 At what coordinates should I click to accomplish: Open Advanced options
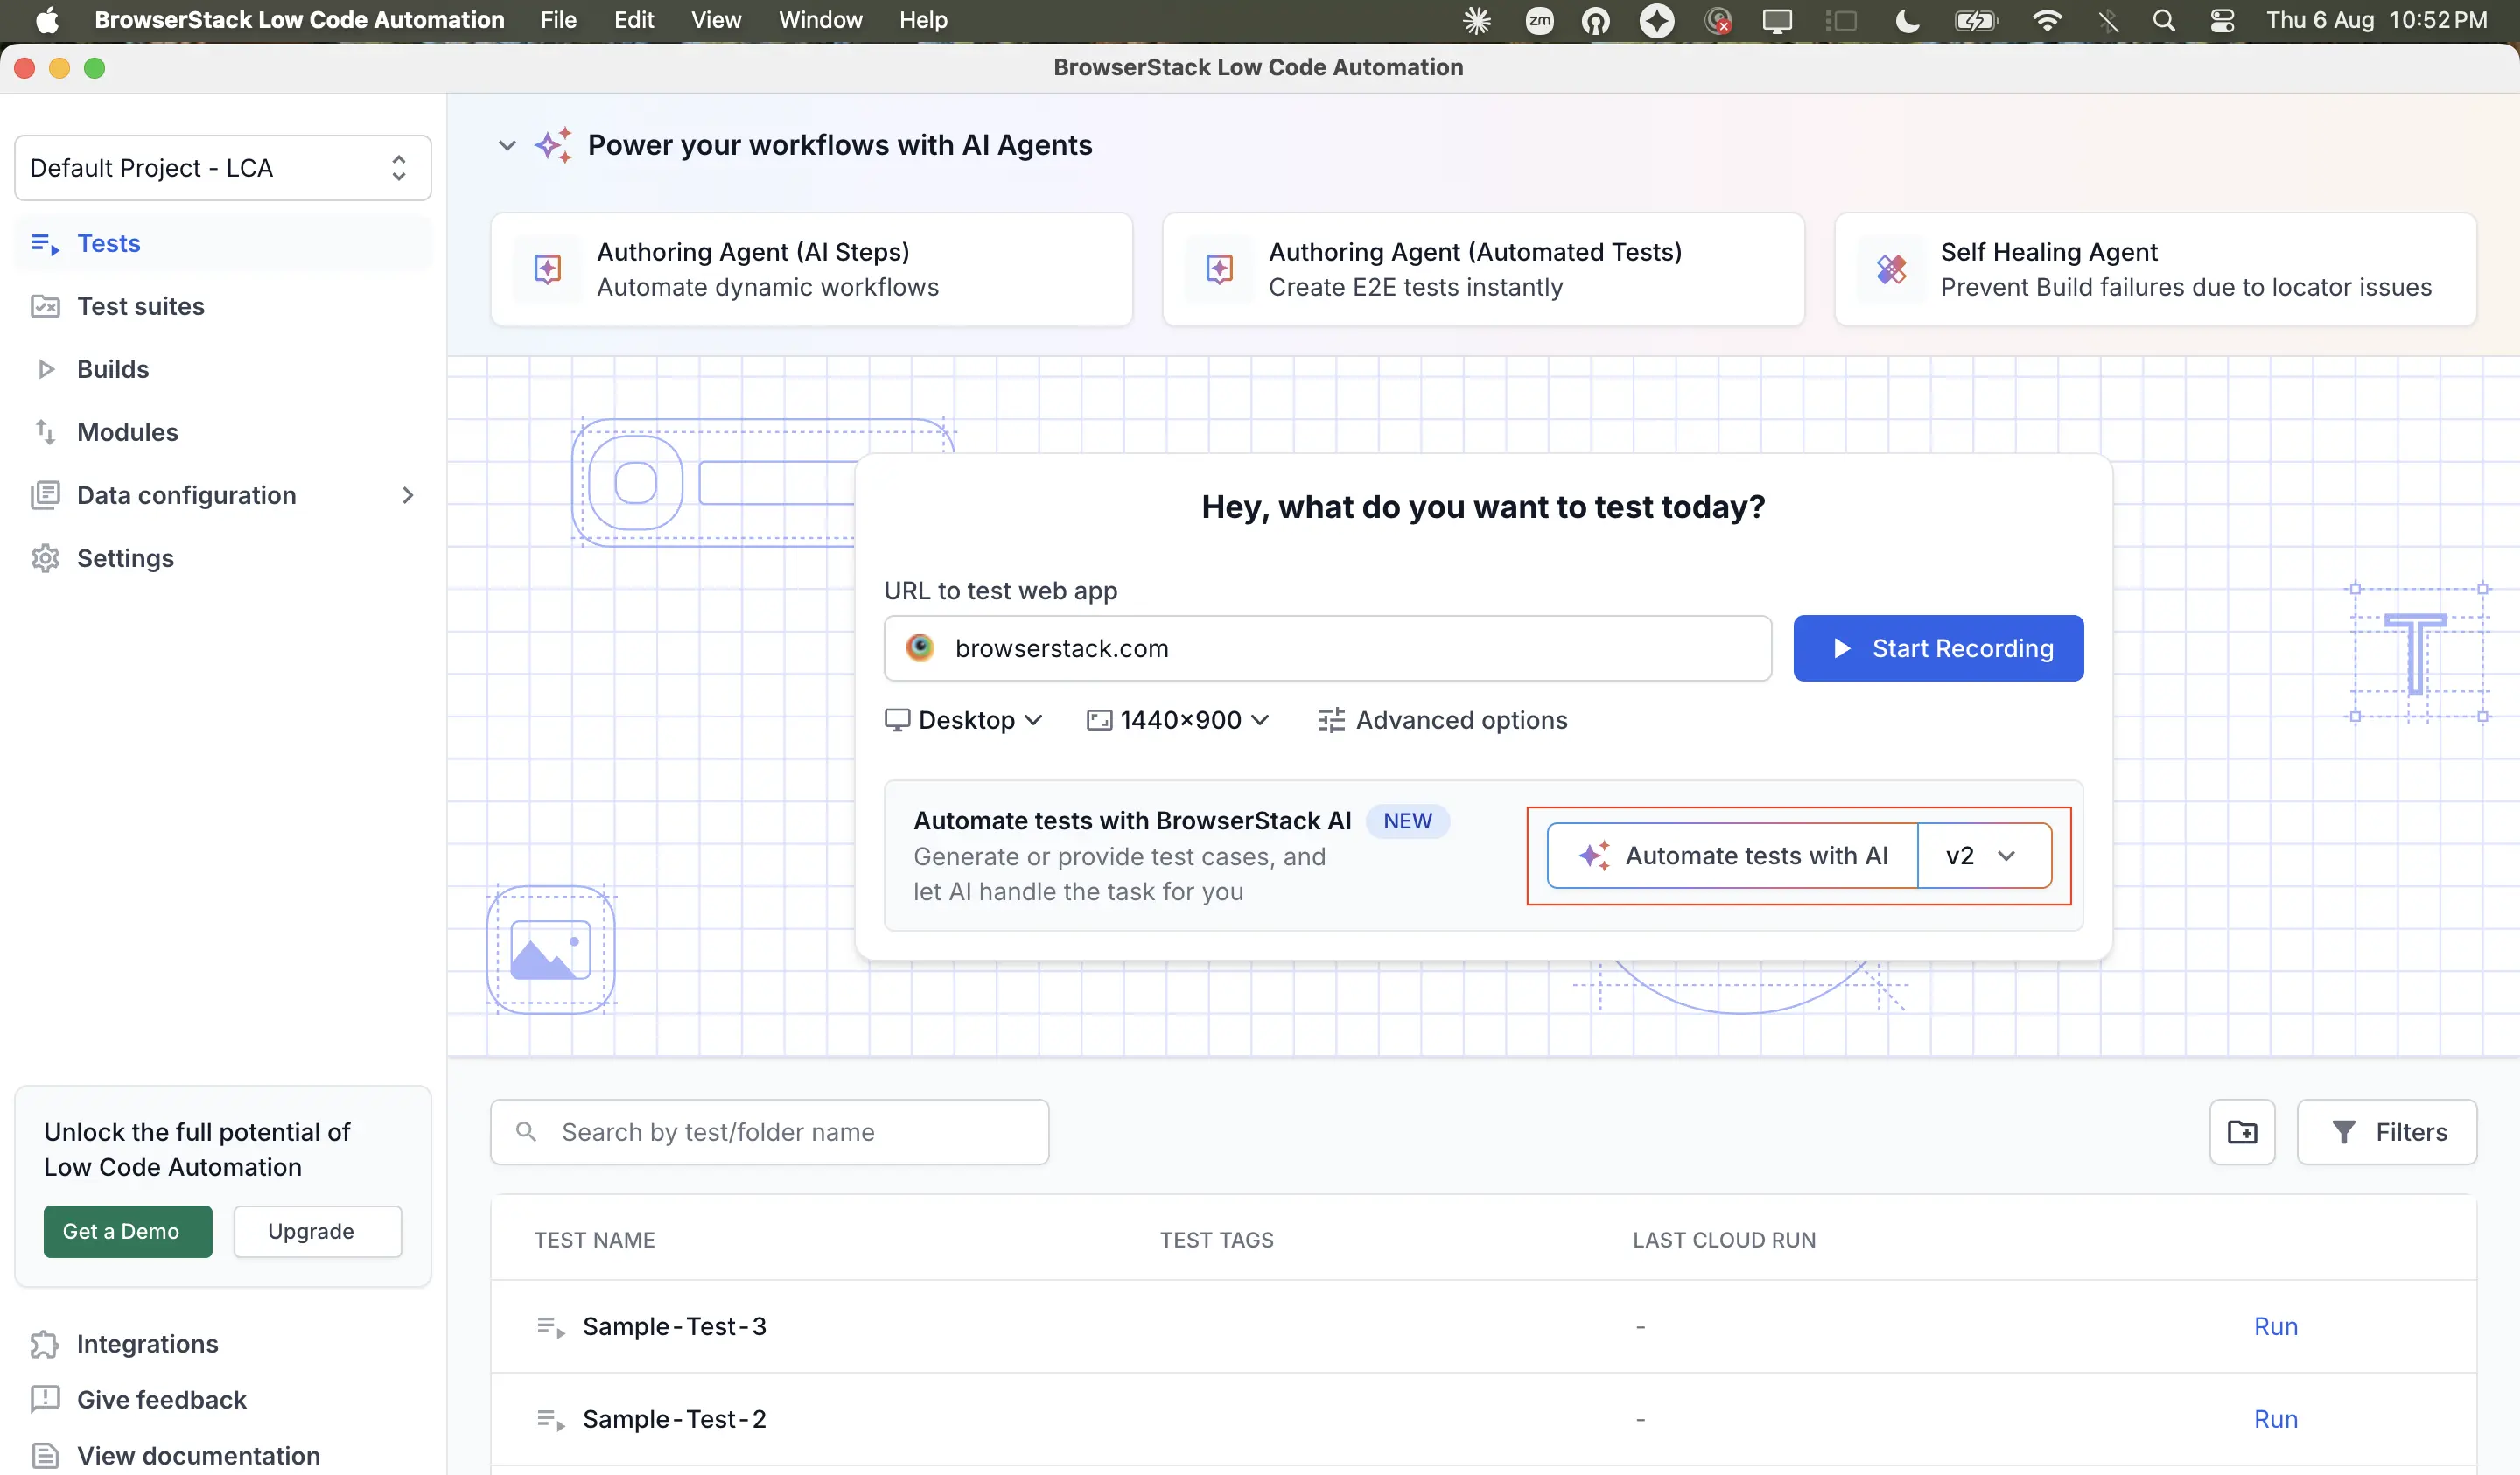pos(1442,720)
